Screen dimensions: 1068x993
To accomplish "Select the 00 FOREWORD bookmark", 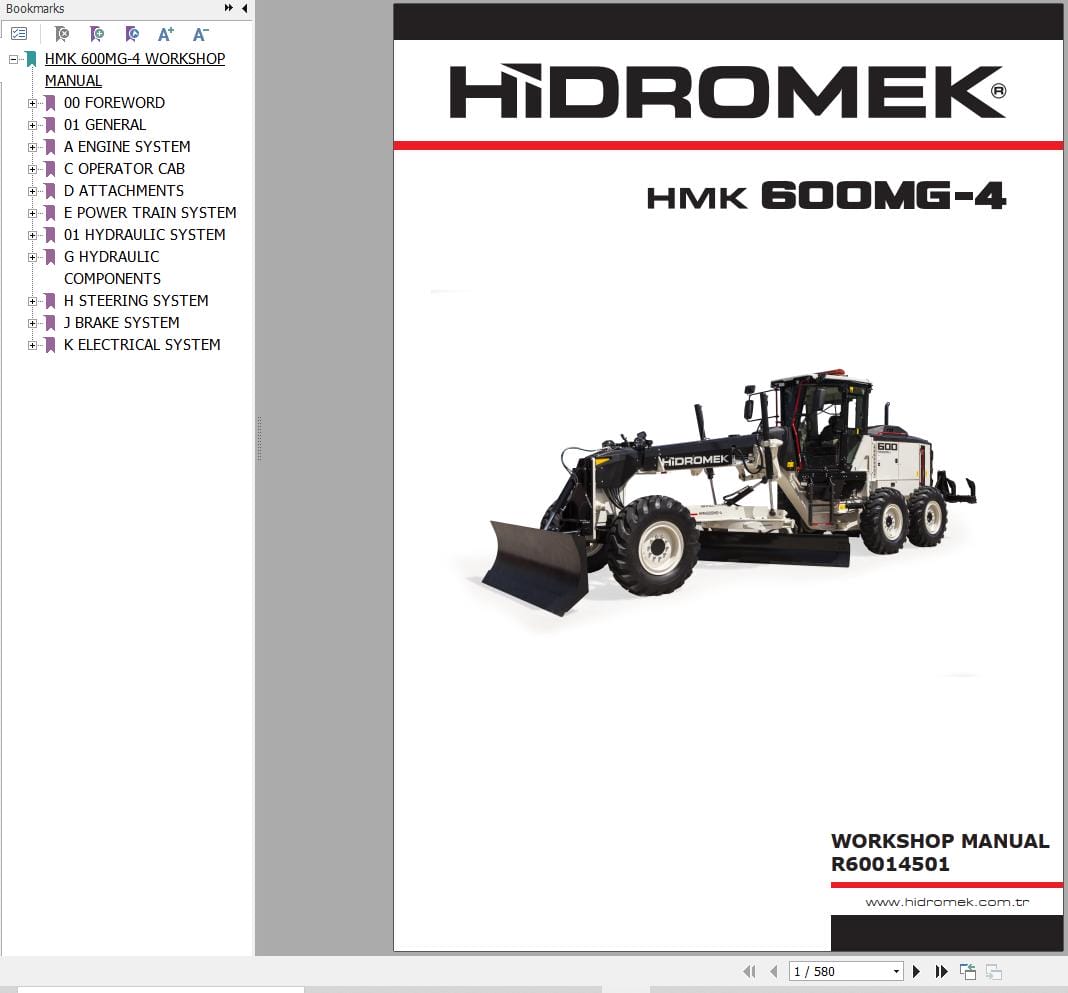I will tap(114, 103).
